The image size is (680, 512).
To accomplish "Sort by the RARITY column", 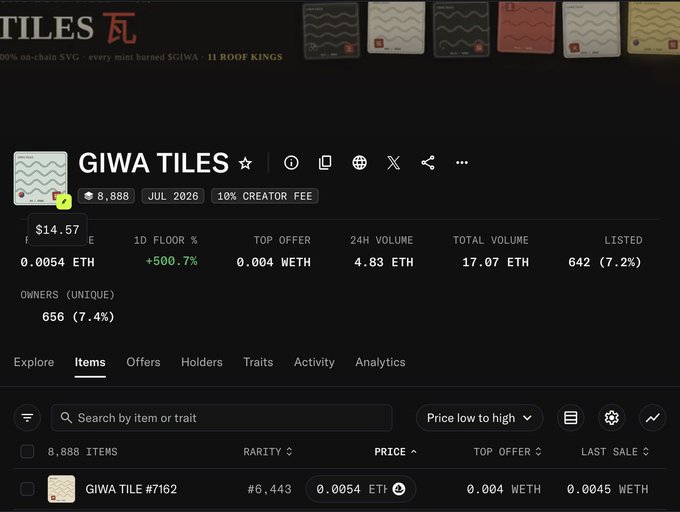I will [x=268, y=452].
